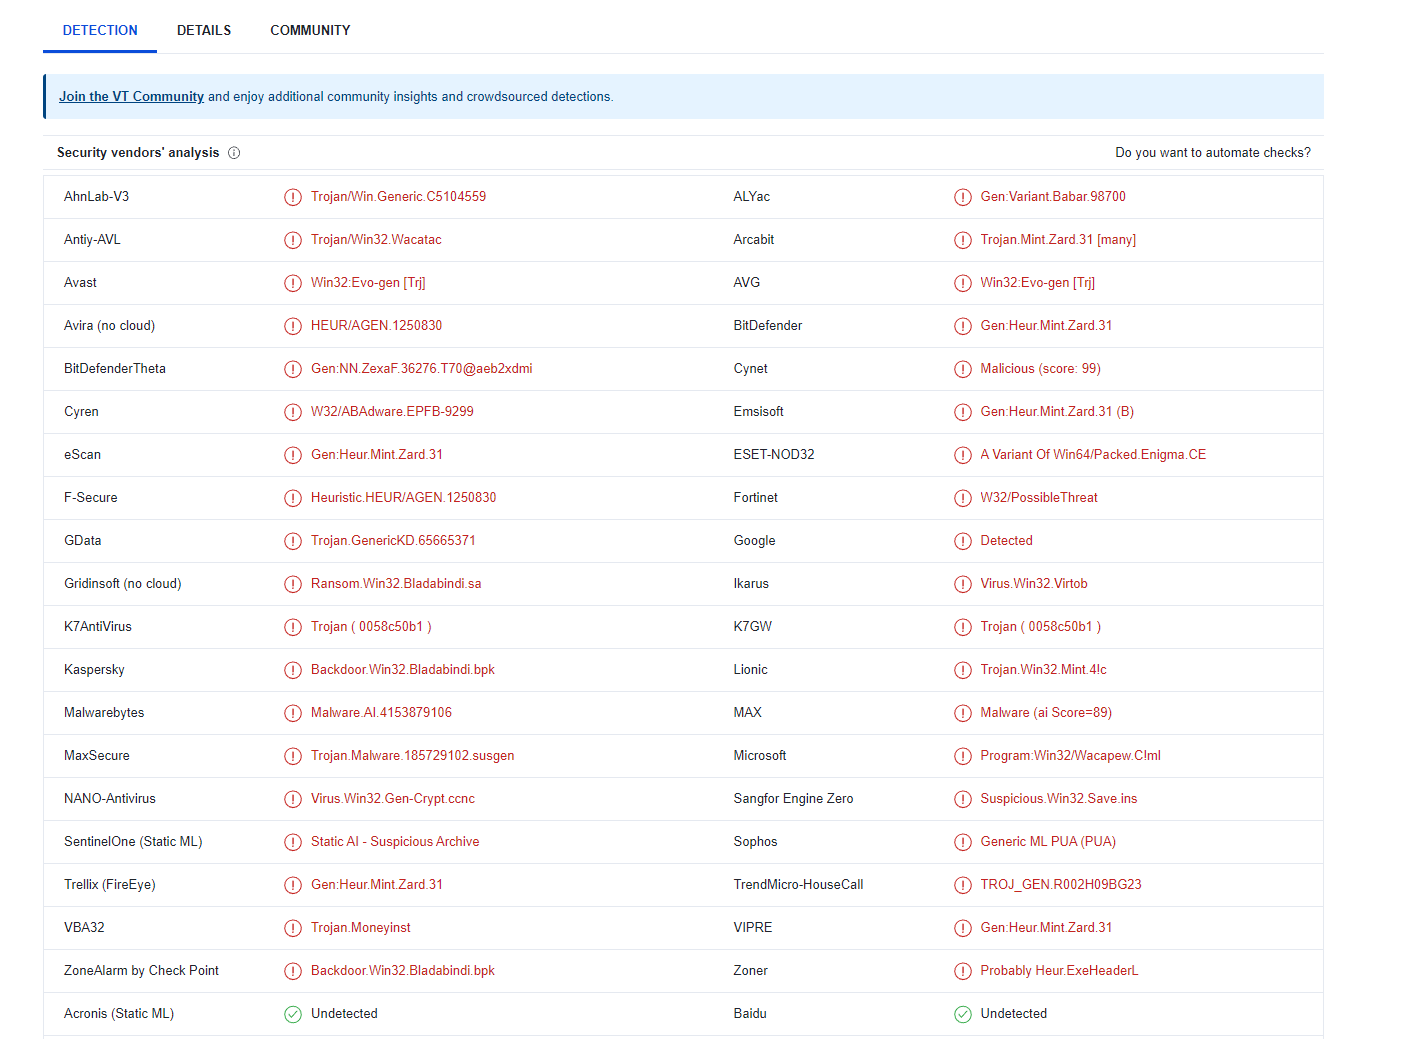The height and width of the screenshot is (1039, 1423).
Task: Select Trojan/Win32.Wacatac result text
Action: [376, 240]
